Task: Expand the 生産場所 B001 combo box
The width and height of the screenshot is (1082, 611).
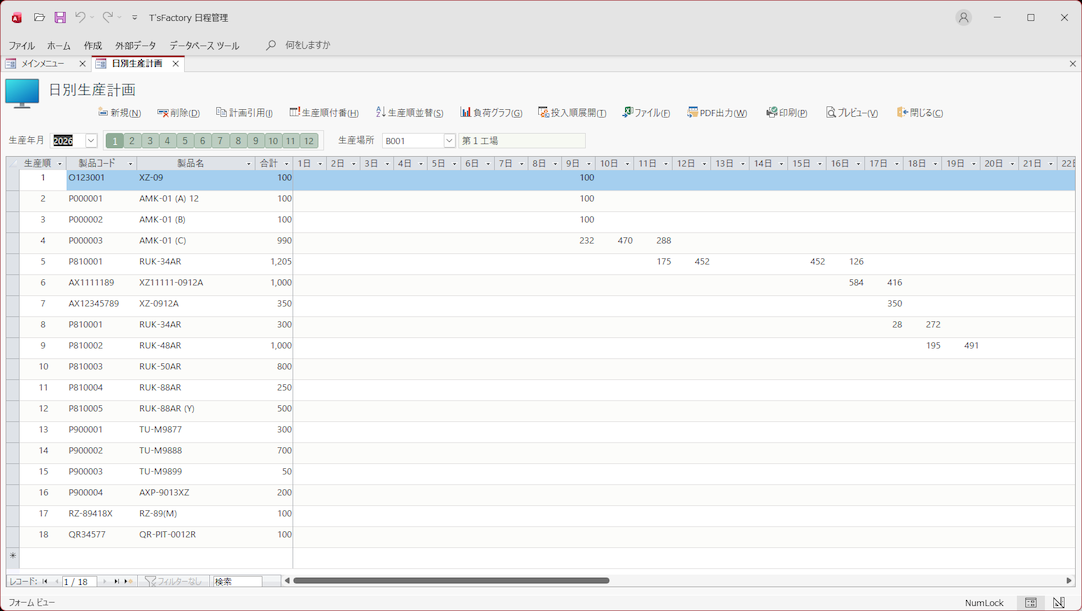Action: pyautogui.click(x=449, y=141)
